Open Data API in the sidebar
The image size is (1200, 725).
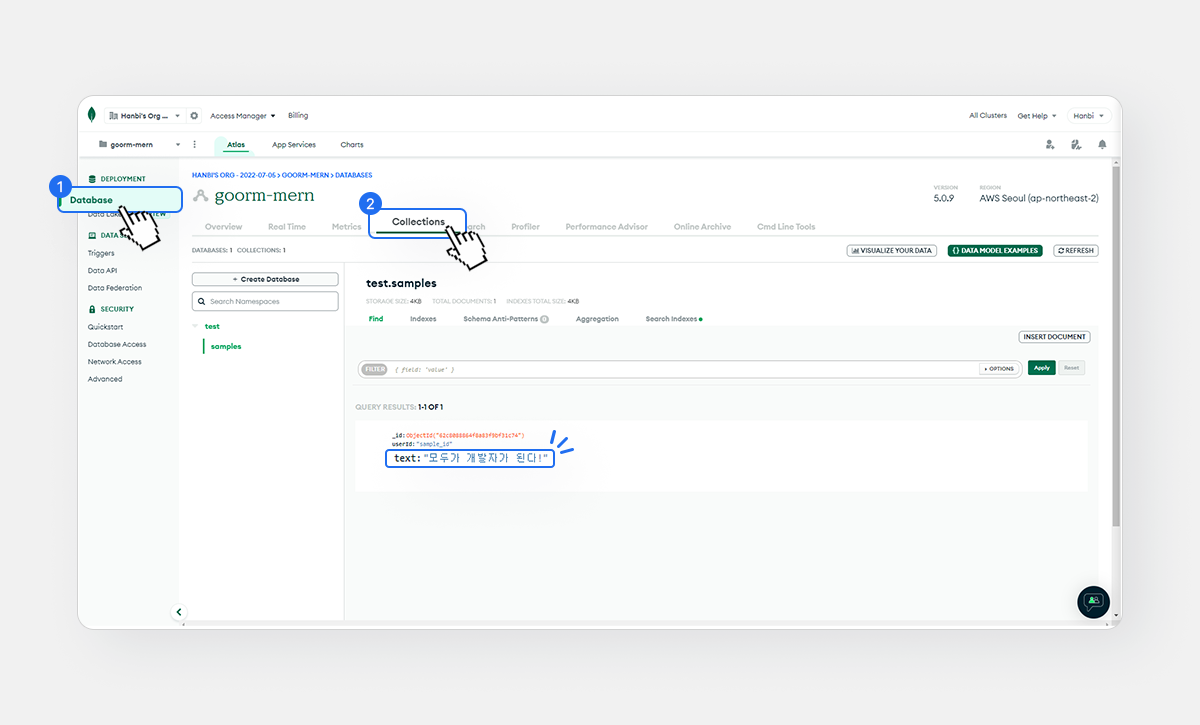[x=103, y=271]
